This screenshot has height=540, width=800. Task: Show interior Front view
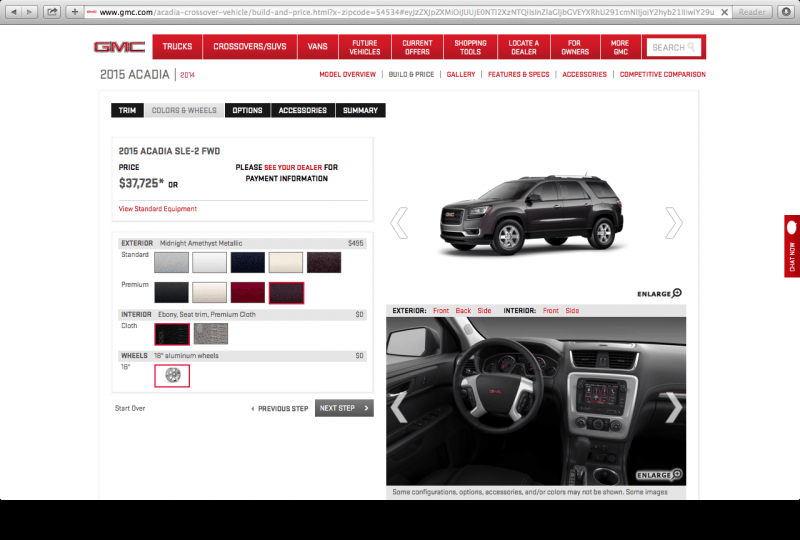(x=551, y=310)
